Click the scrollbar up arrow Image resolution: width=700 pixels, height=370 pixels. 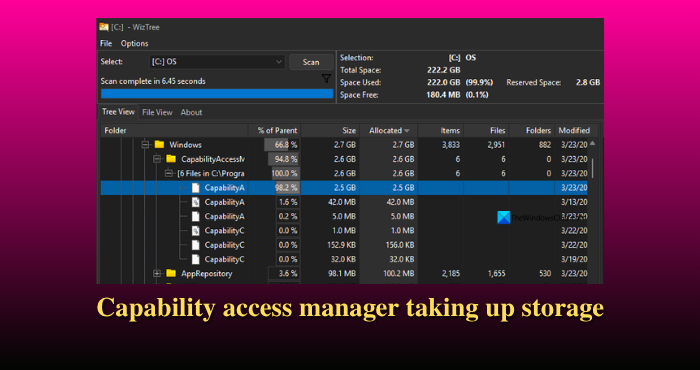tap(593, 143)
